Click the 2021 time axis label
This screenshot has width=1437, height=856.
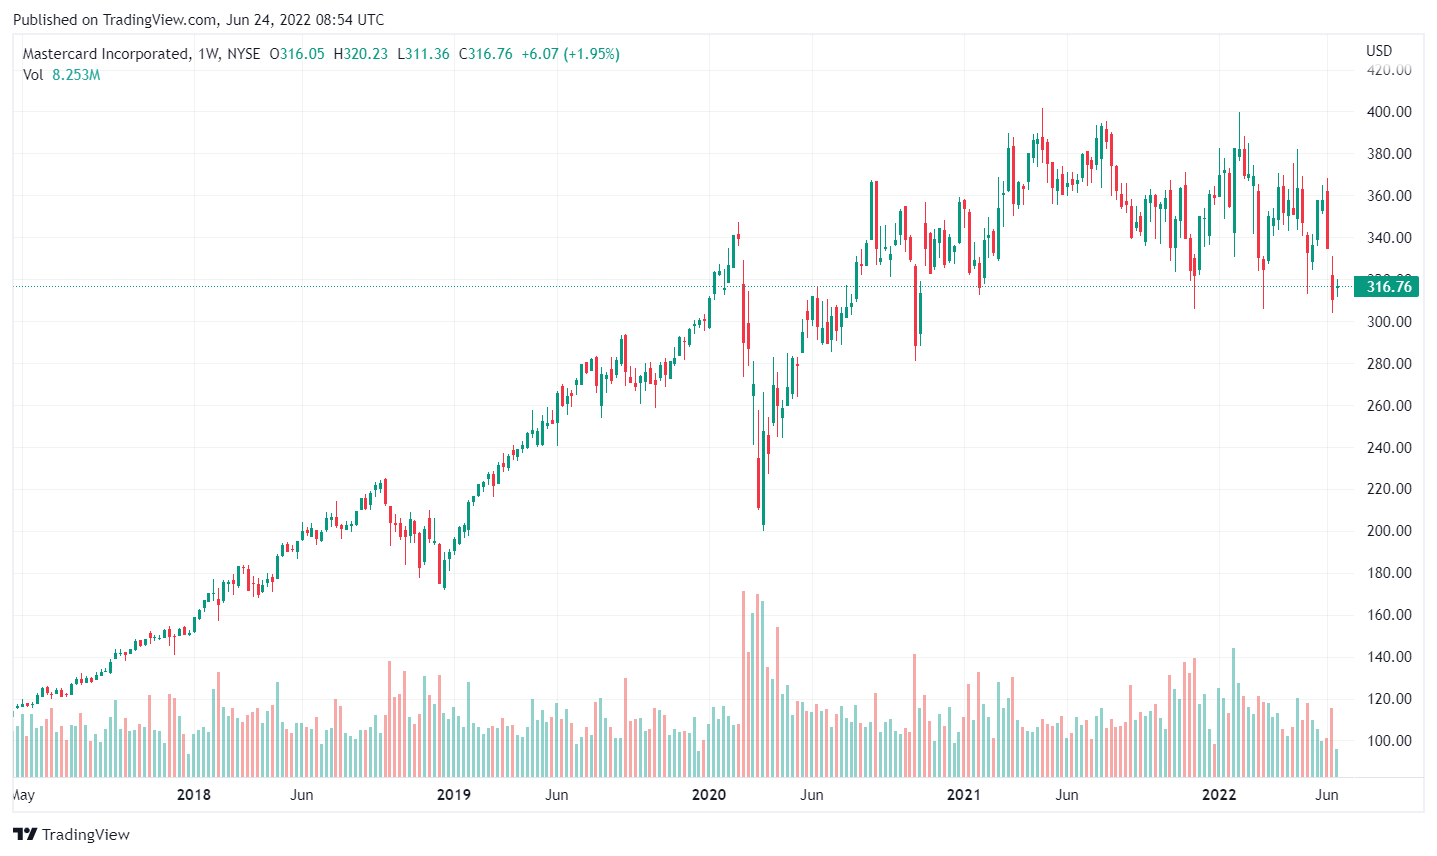coord(964,795)
